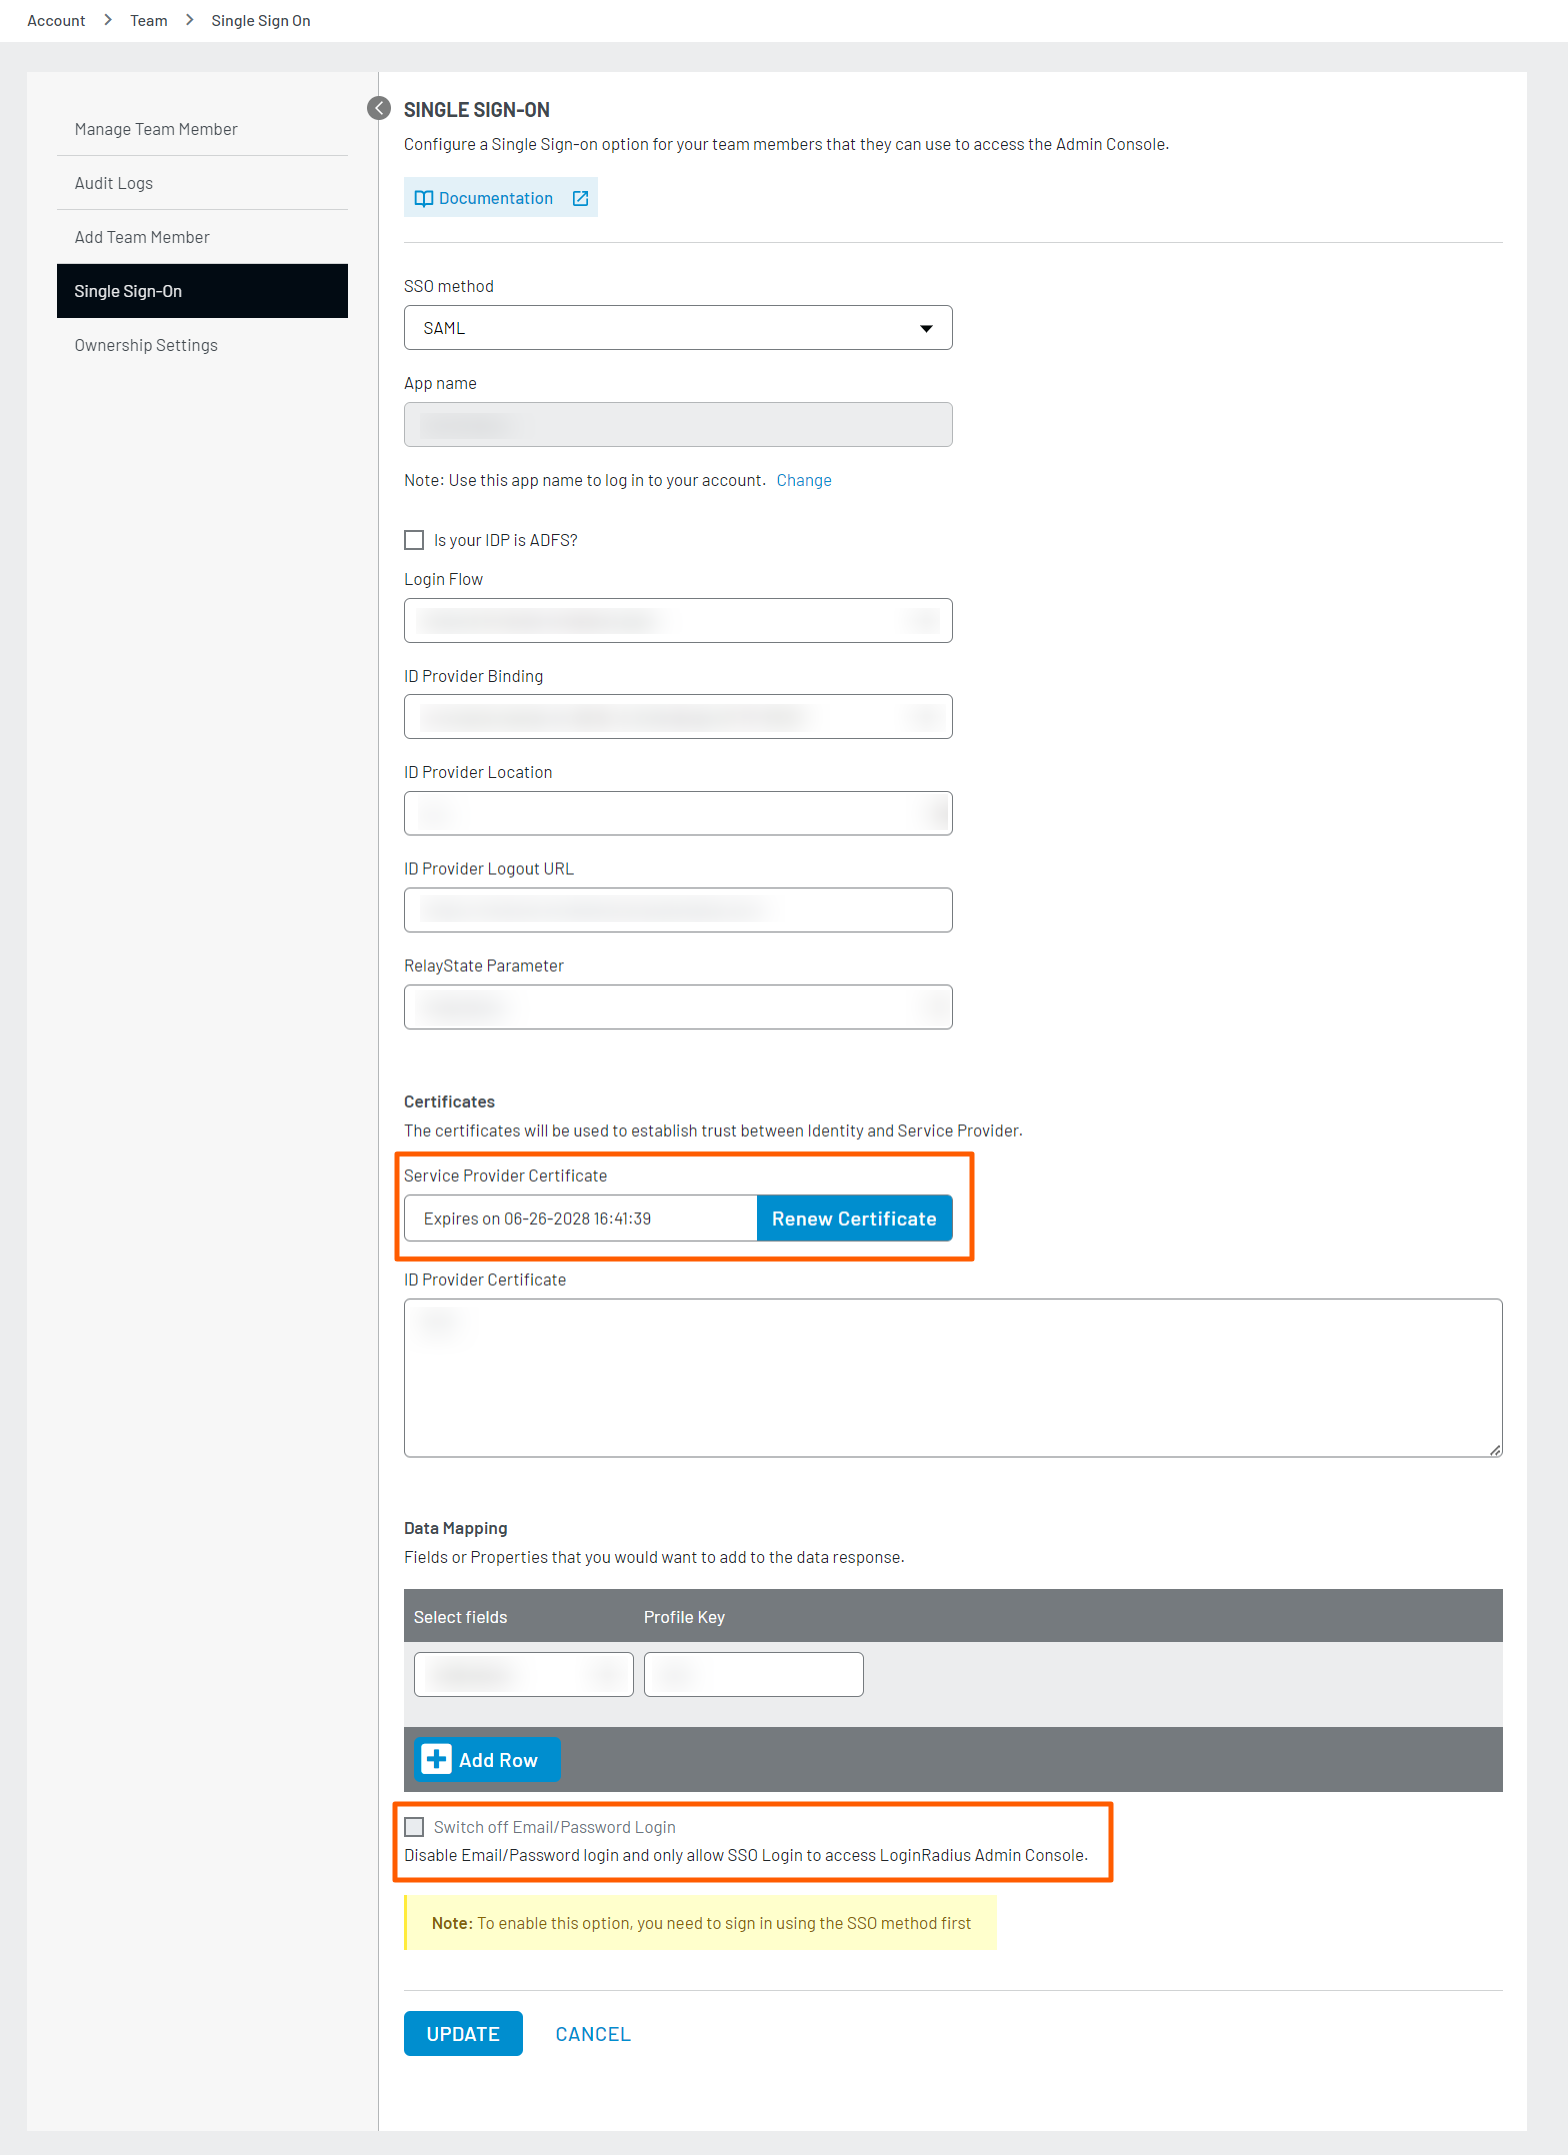Go to Manage Team Member section
Screen dimensions: 1568x2155
156,129
